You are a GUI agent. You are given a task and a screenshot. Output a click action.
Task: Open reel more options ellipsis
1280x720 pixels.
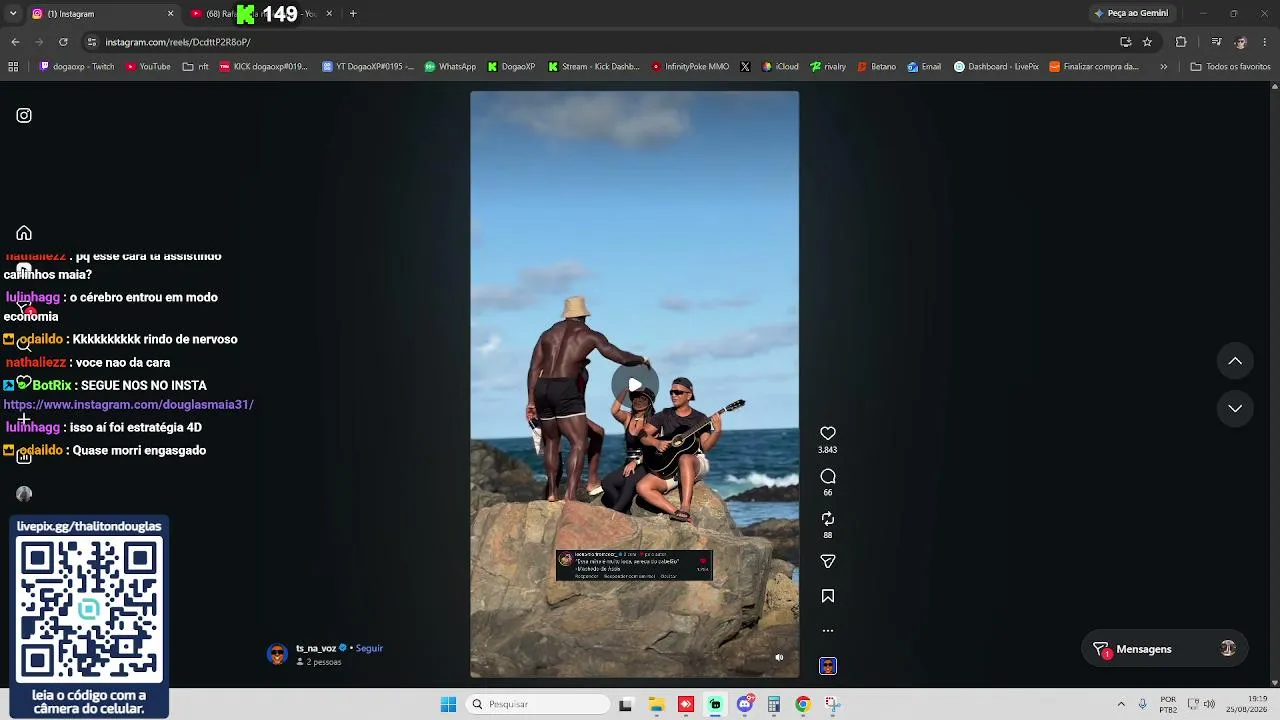[x=828, y=631]
